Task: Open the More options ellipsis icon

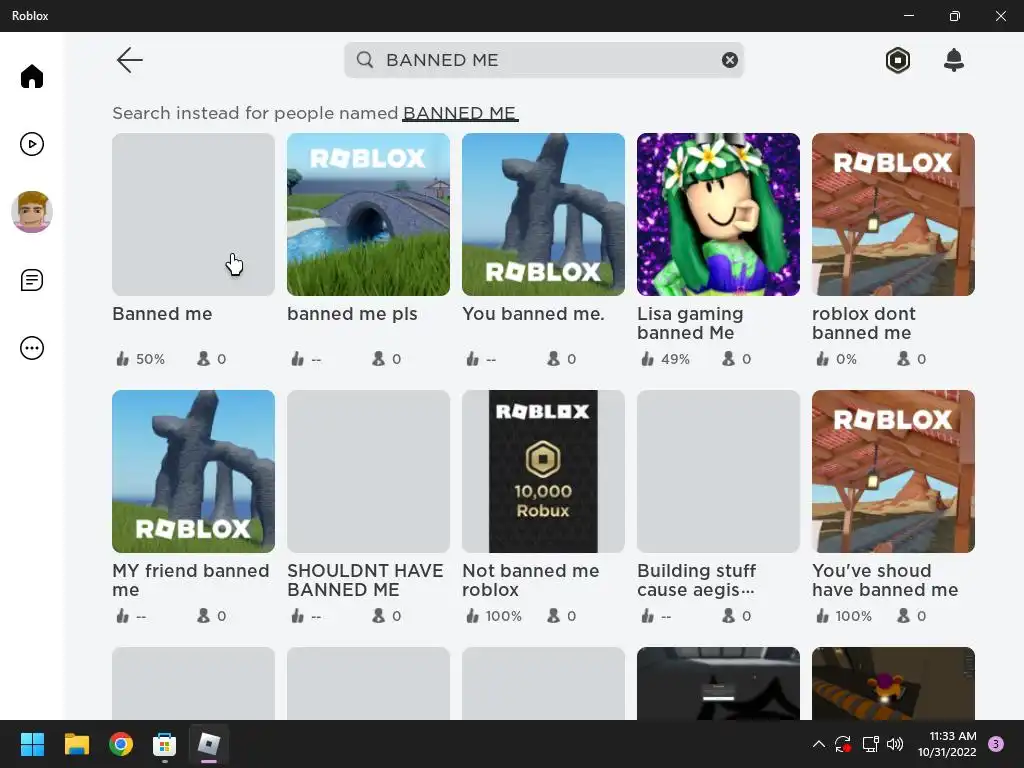Action: [31, 348]
